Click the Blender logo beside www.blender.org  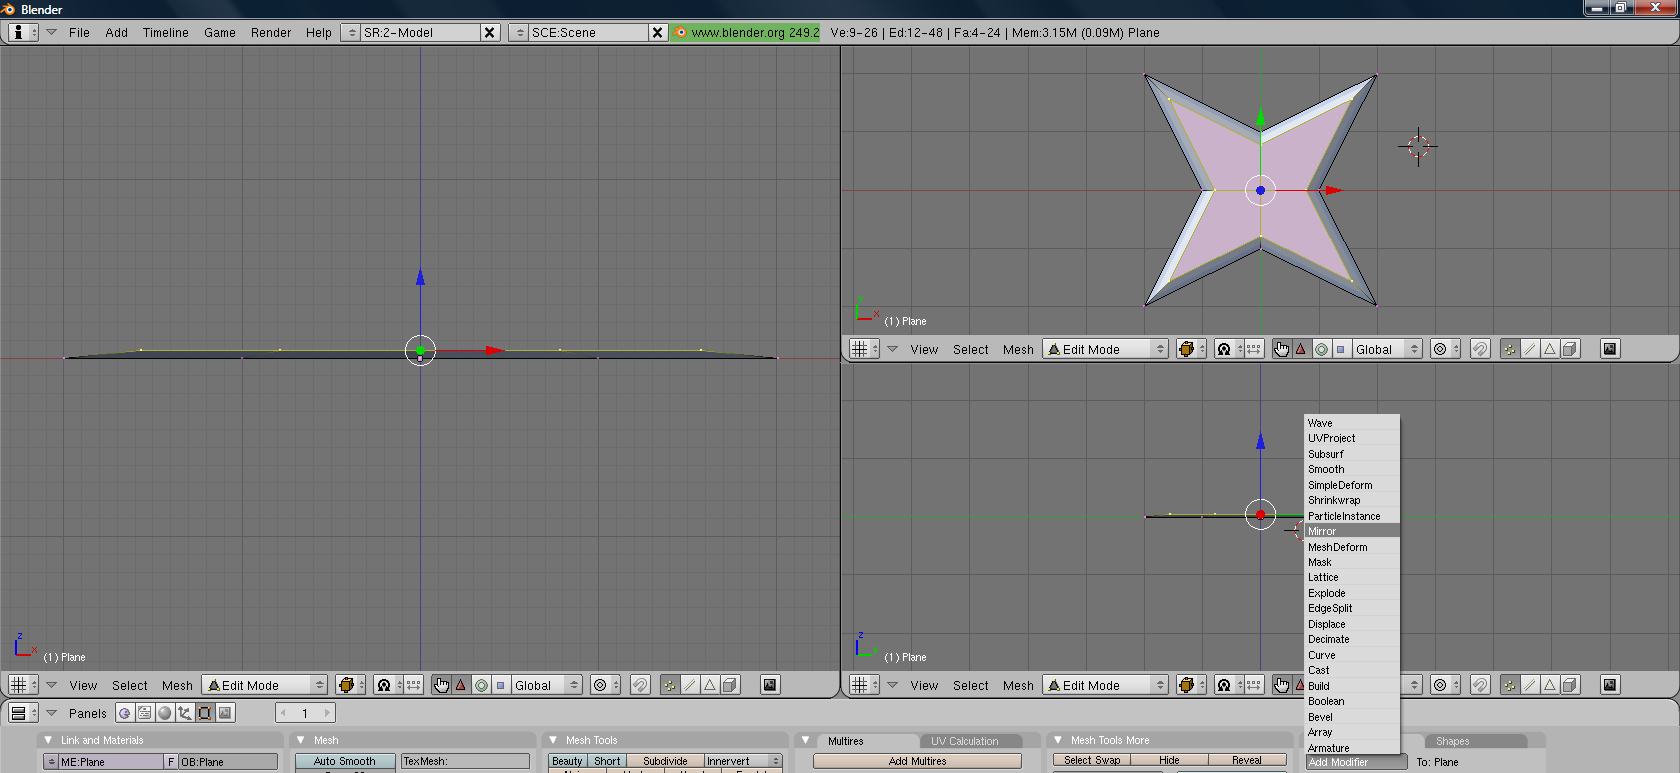[x=681, y=32]
